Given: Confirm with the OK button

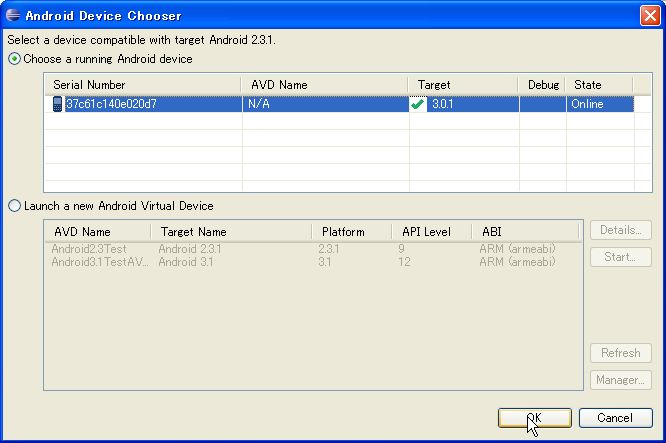Looking at the screenshot, I should [x=535, y=418].
